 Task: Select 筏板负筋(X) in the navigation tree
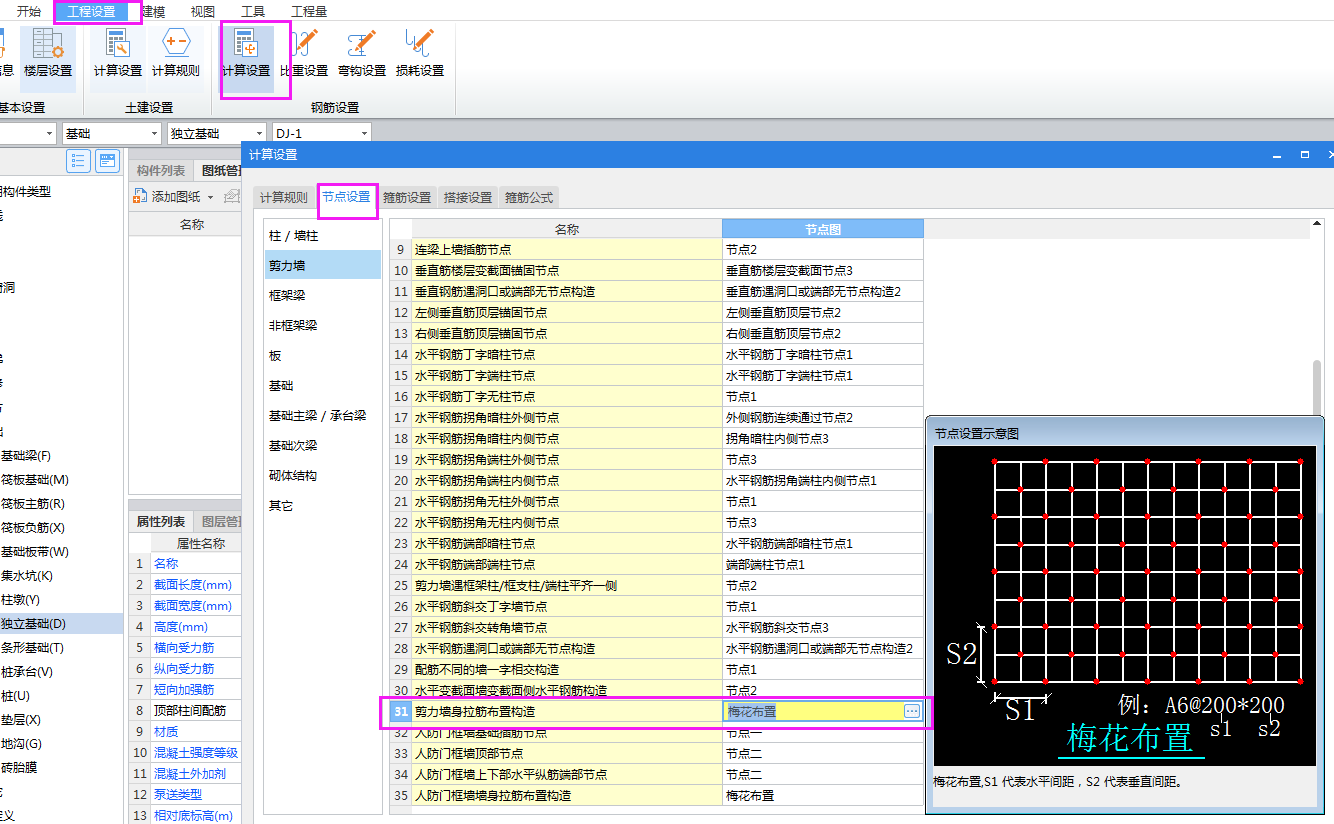click(x=32, y=528)
